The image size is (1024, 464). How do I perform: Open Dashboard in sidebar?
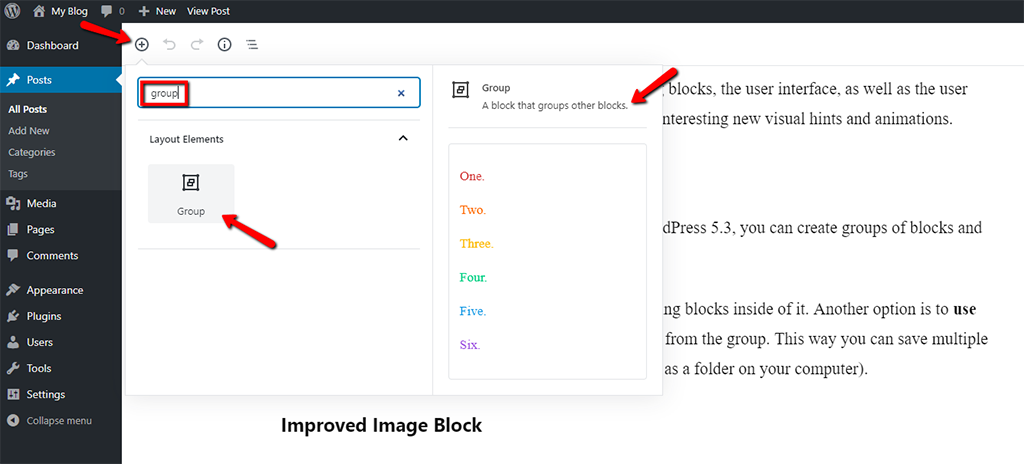click(61, 46)
